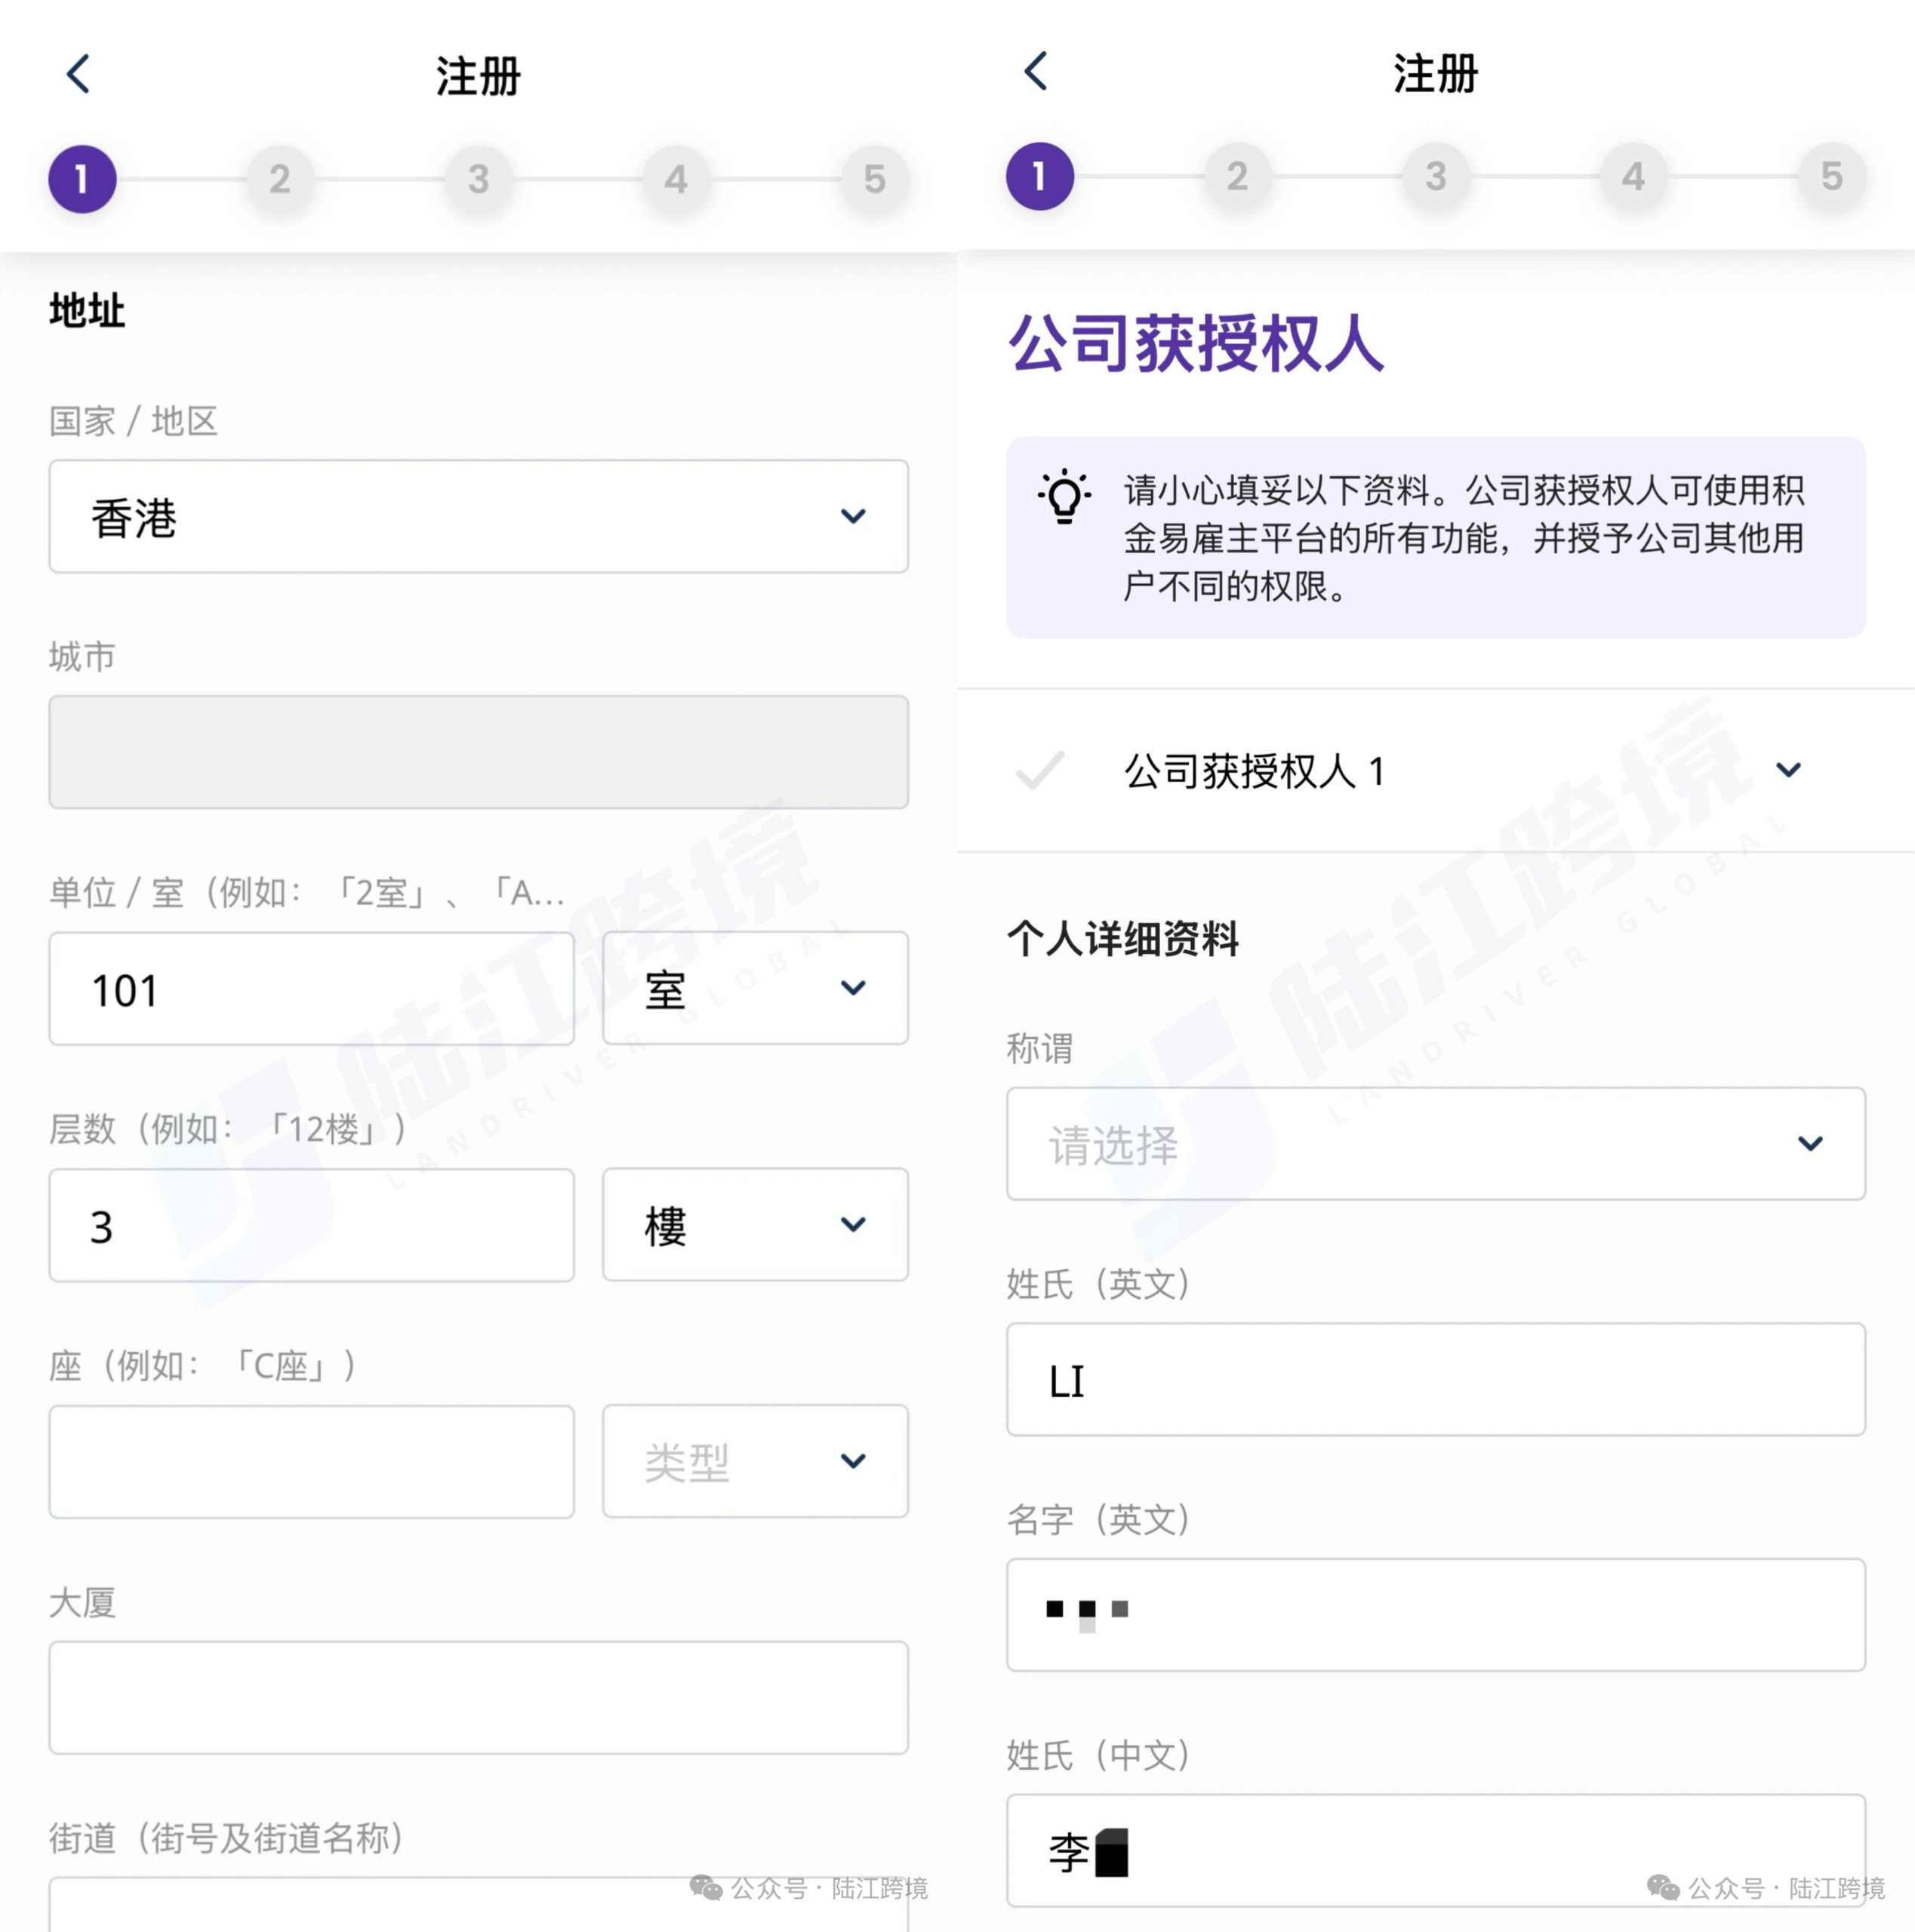
Task: Open the 香港 country/region dropdown
Action: (479, 516)
